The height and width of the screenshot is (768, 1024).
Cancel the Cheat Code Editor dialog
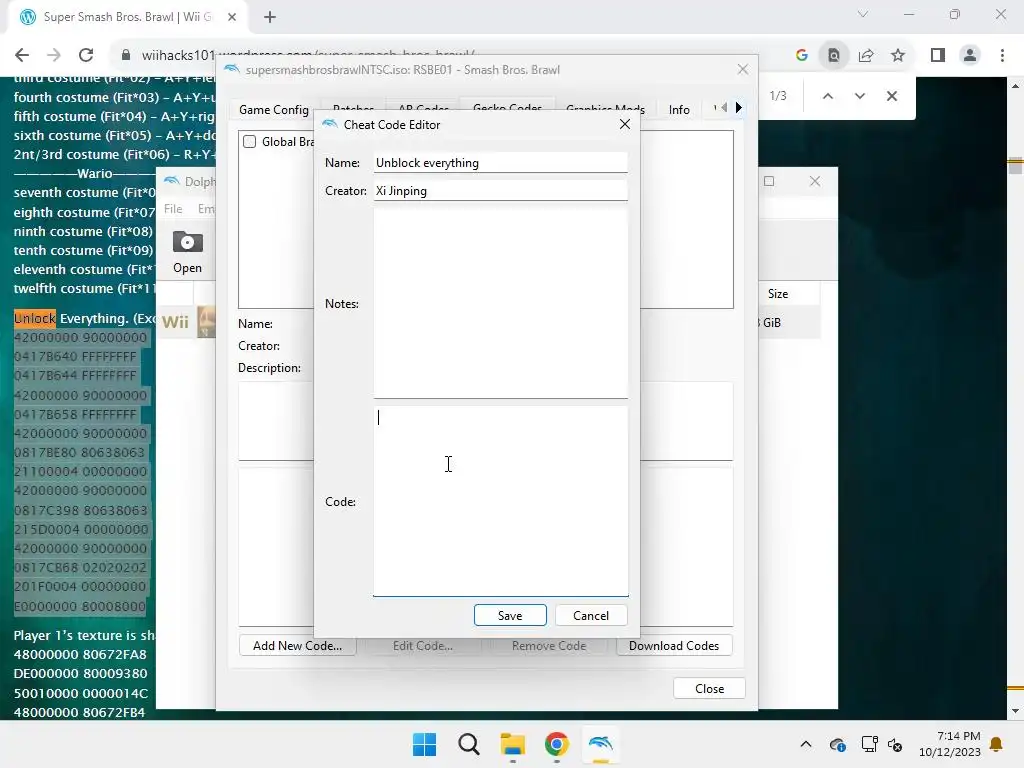click(x=591, y=615)
